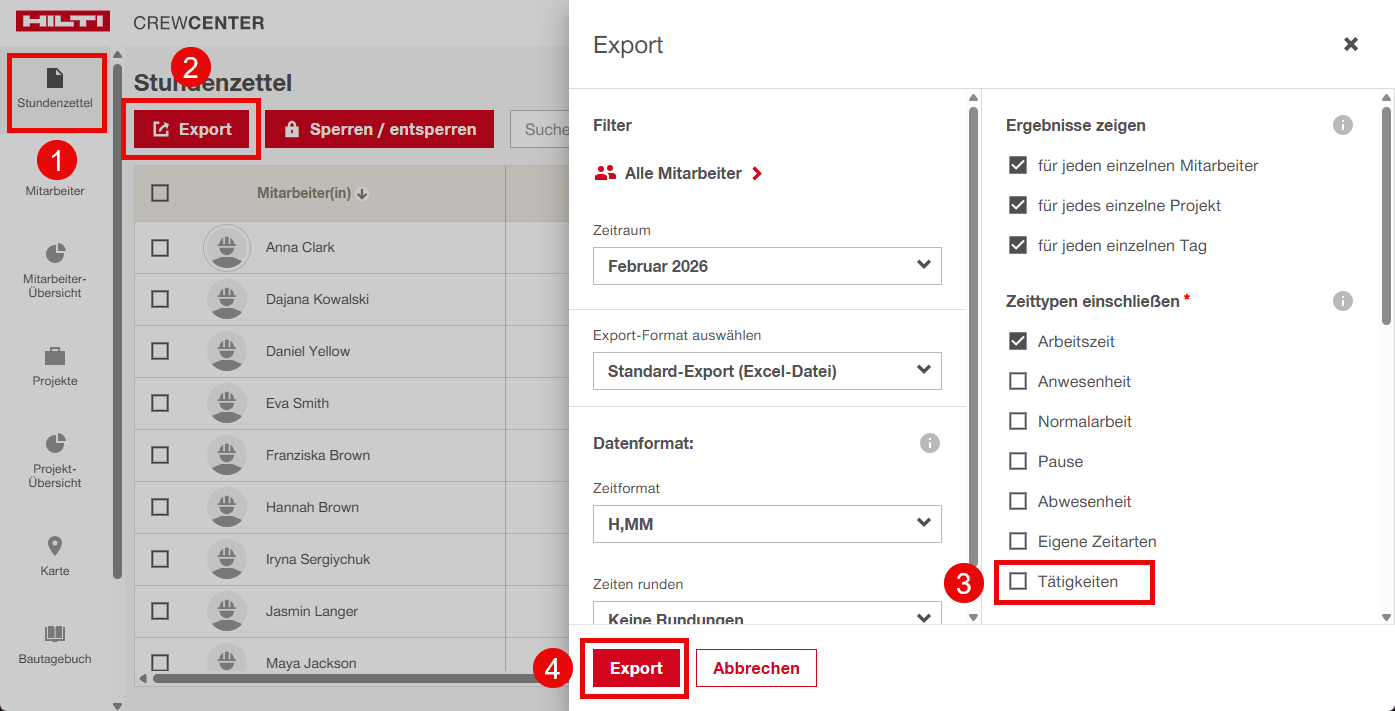This screenshot has width=1395, height=711.
Task: Enable the Tätigkeiten checkbox
Action: 1018,581
